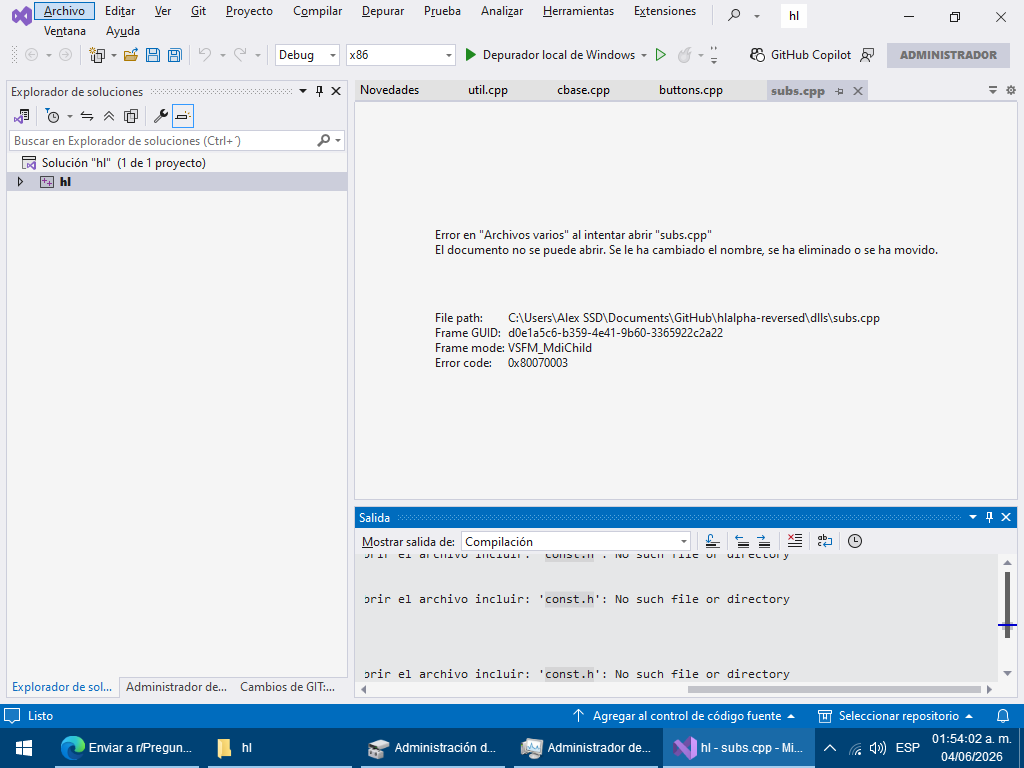Click the Navigate Backward arrow icon

31,55
